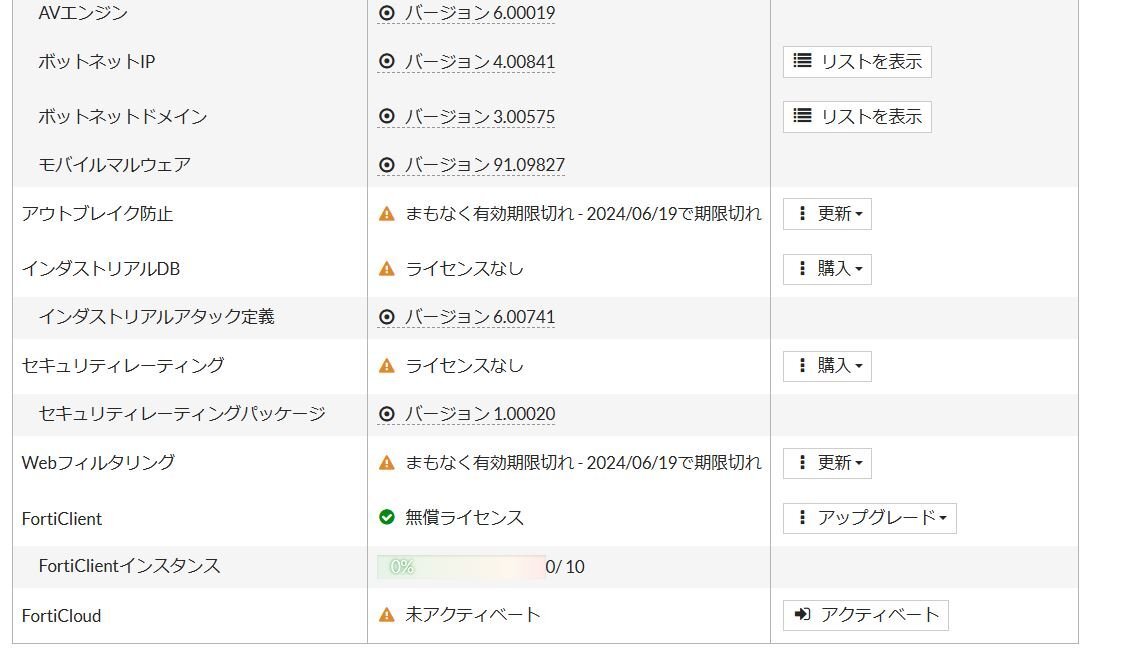Open the 更新 dropdown for Webフィルタリング
1132x662 pixels.
(x=827, y=463)
